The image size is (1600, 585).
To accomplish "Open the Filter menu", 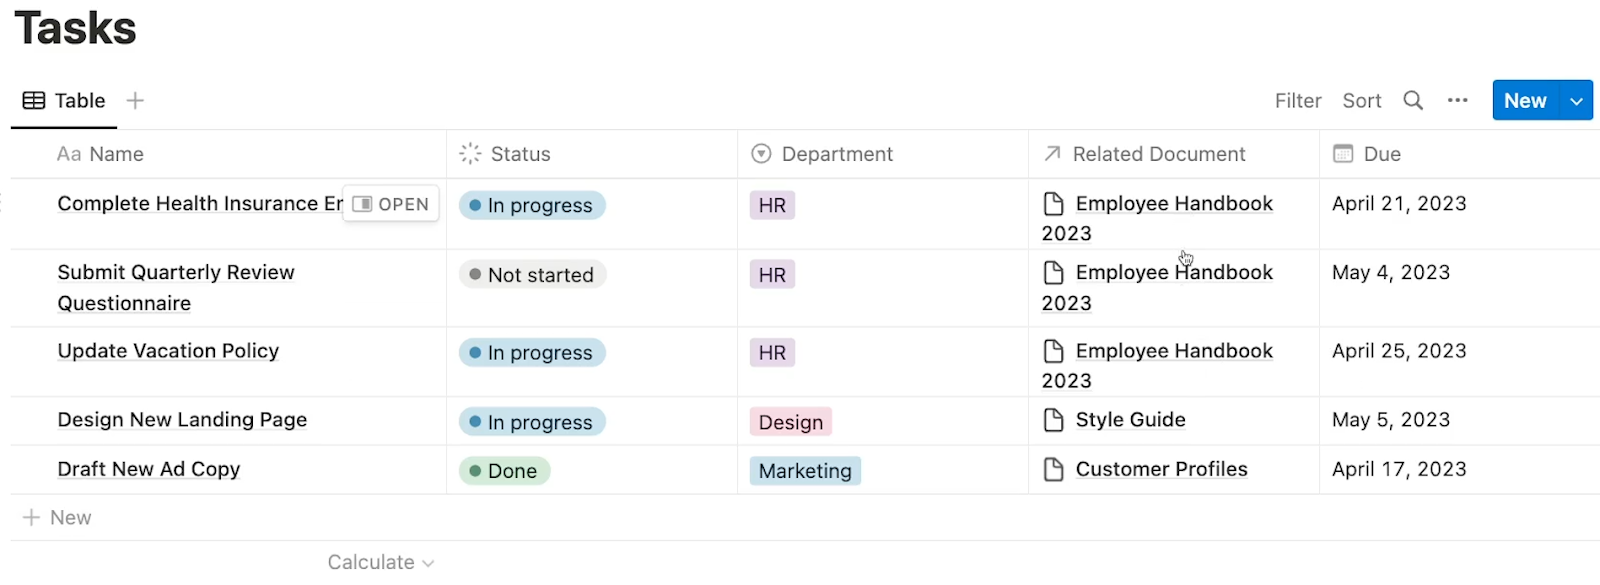I will [x=1298, y=100].
